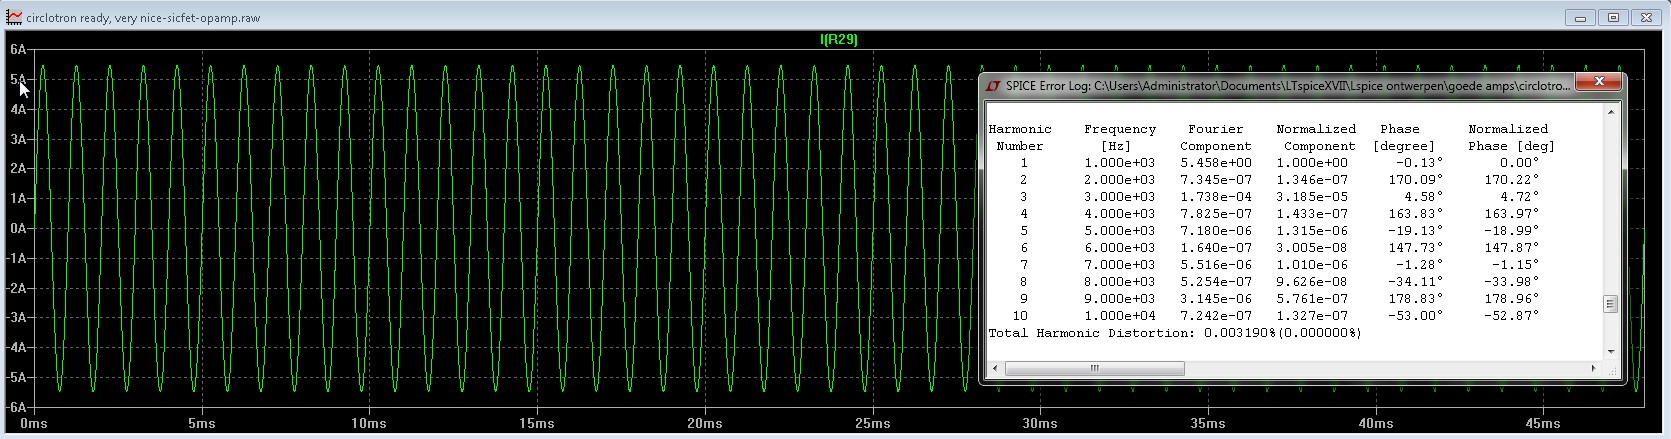
Task: Click the Frequency [Hz] column header
Action: 1120,138
